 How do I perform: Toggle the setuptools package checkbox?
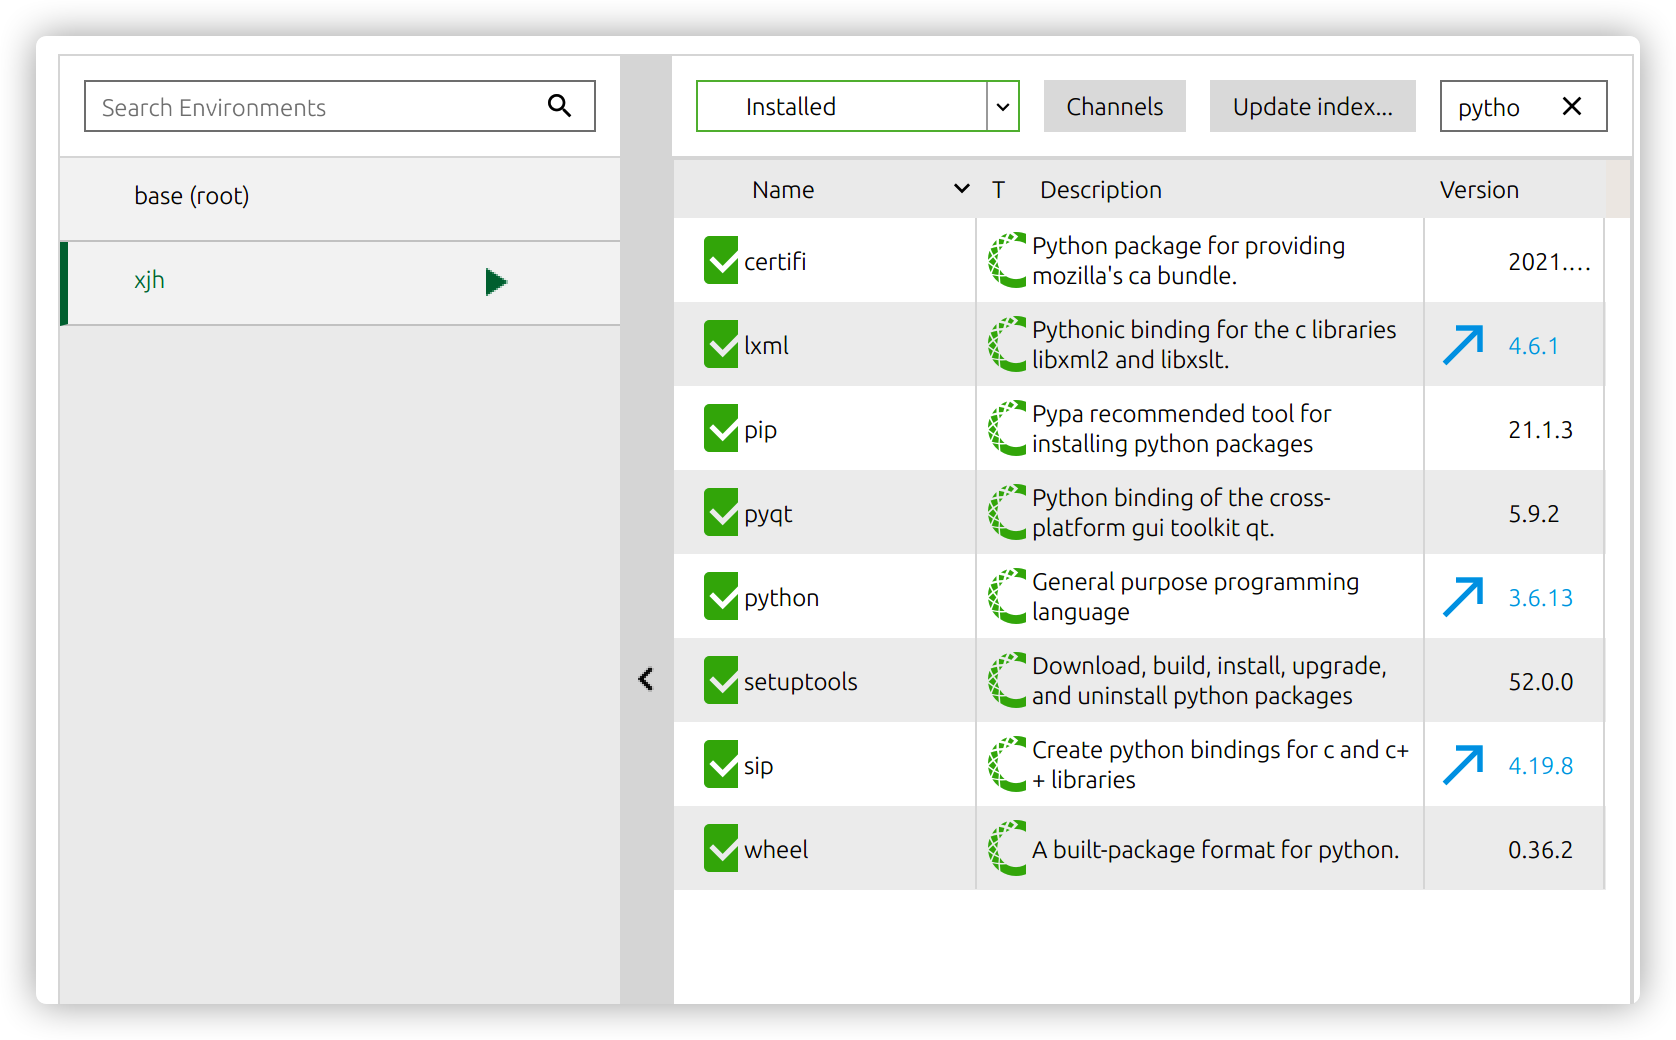(x=721, y=680)
